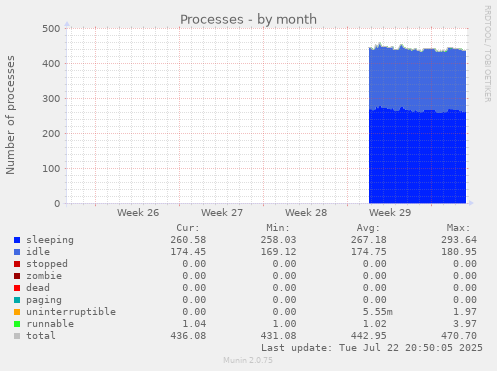Select the Week 27 axis label
Image resolution: width=497 pixels, height=371 pixels.
pyautogui.click(x=222, y=213)
